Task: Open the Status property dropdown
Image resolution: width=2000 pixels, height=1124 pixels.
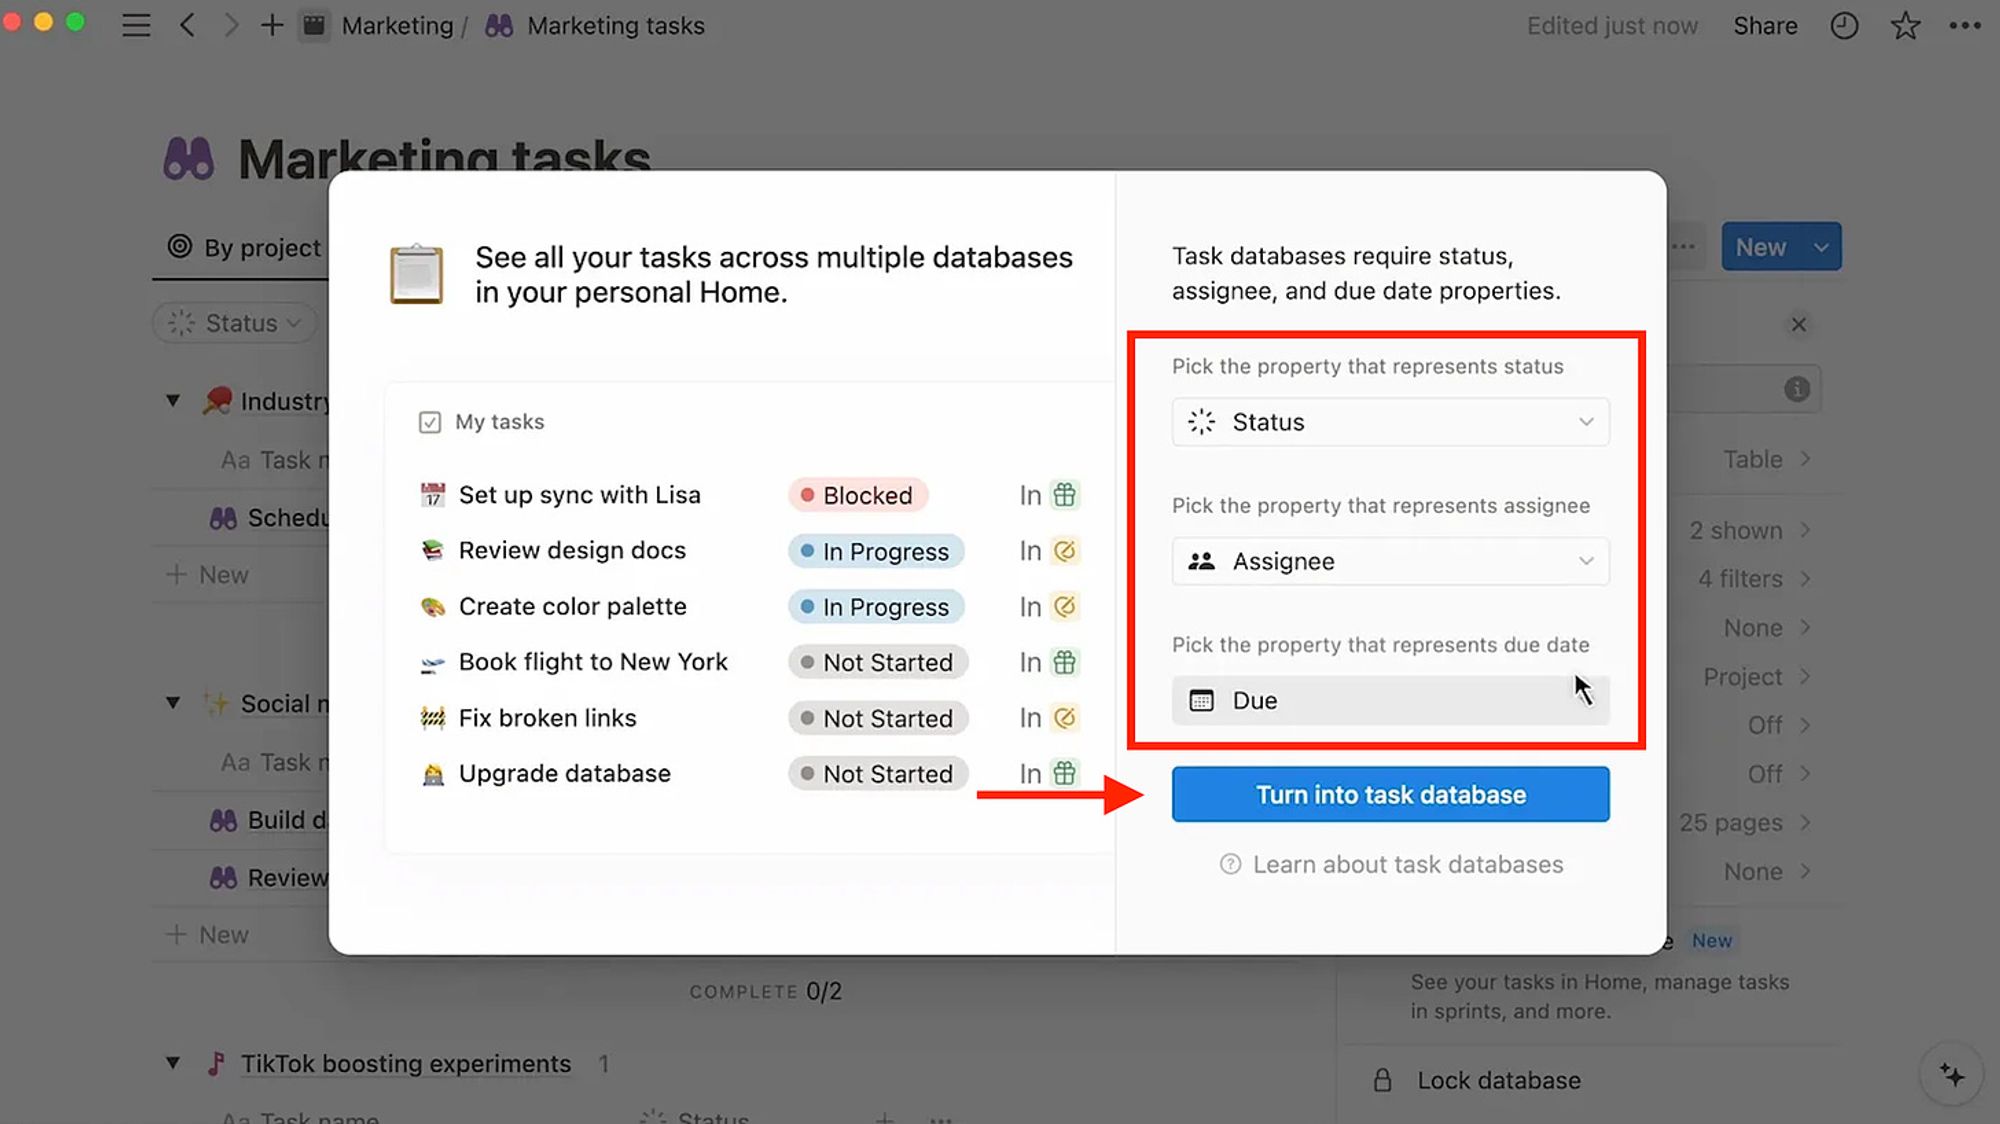Action: point(1390,422)
